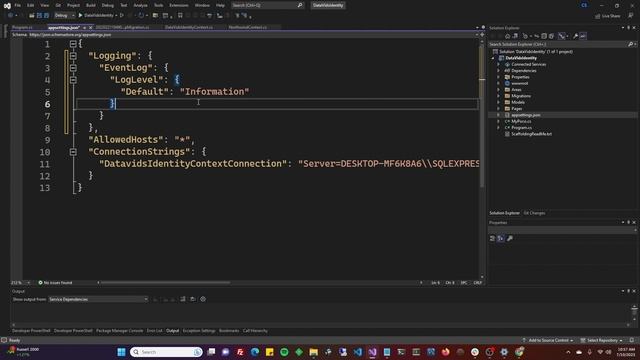The height and width of the screenshot is (360, 640).
Task: Click Select Repository in the status bar
Action: point(602,340)
